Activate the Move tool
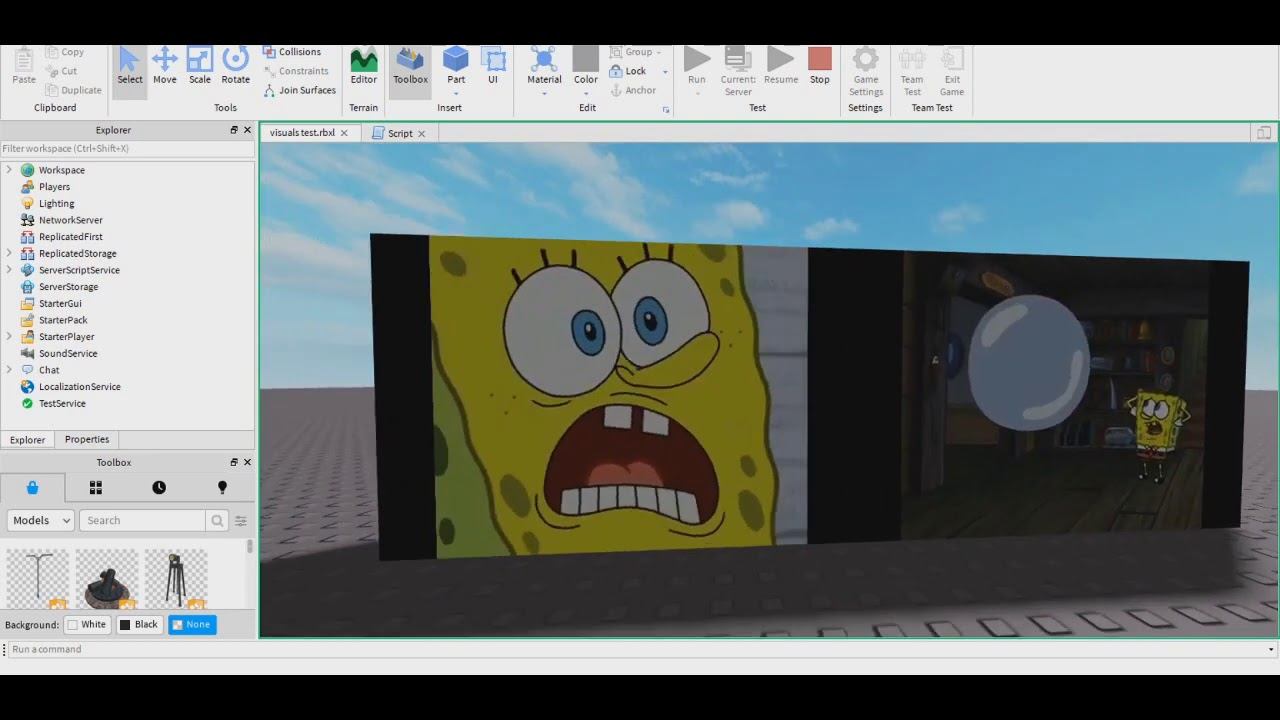The image size is (1280, 720). click(165, 67)
